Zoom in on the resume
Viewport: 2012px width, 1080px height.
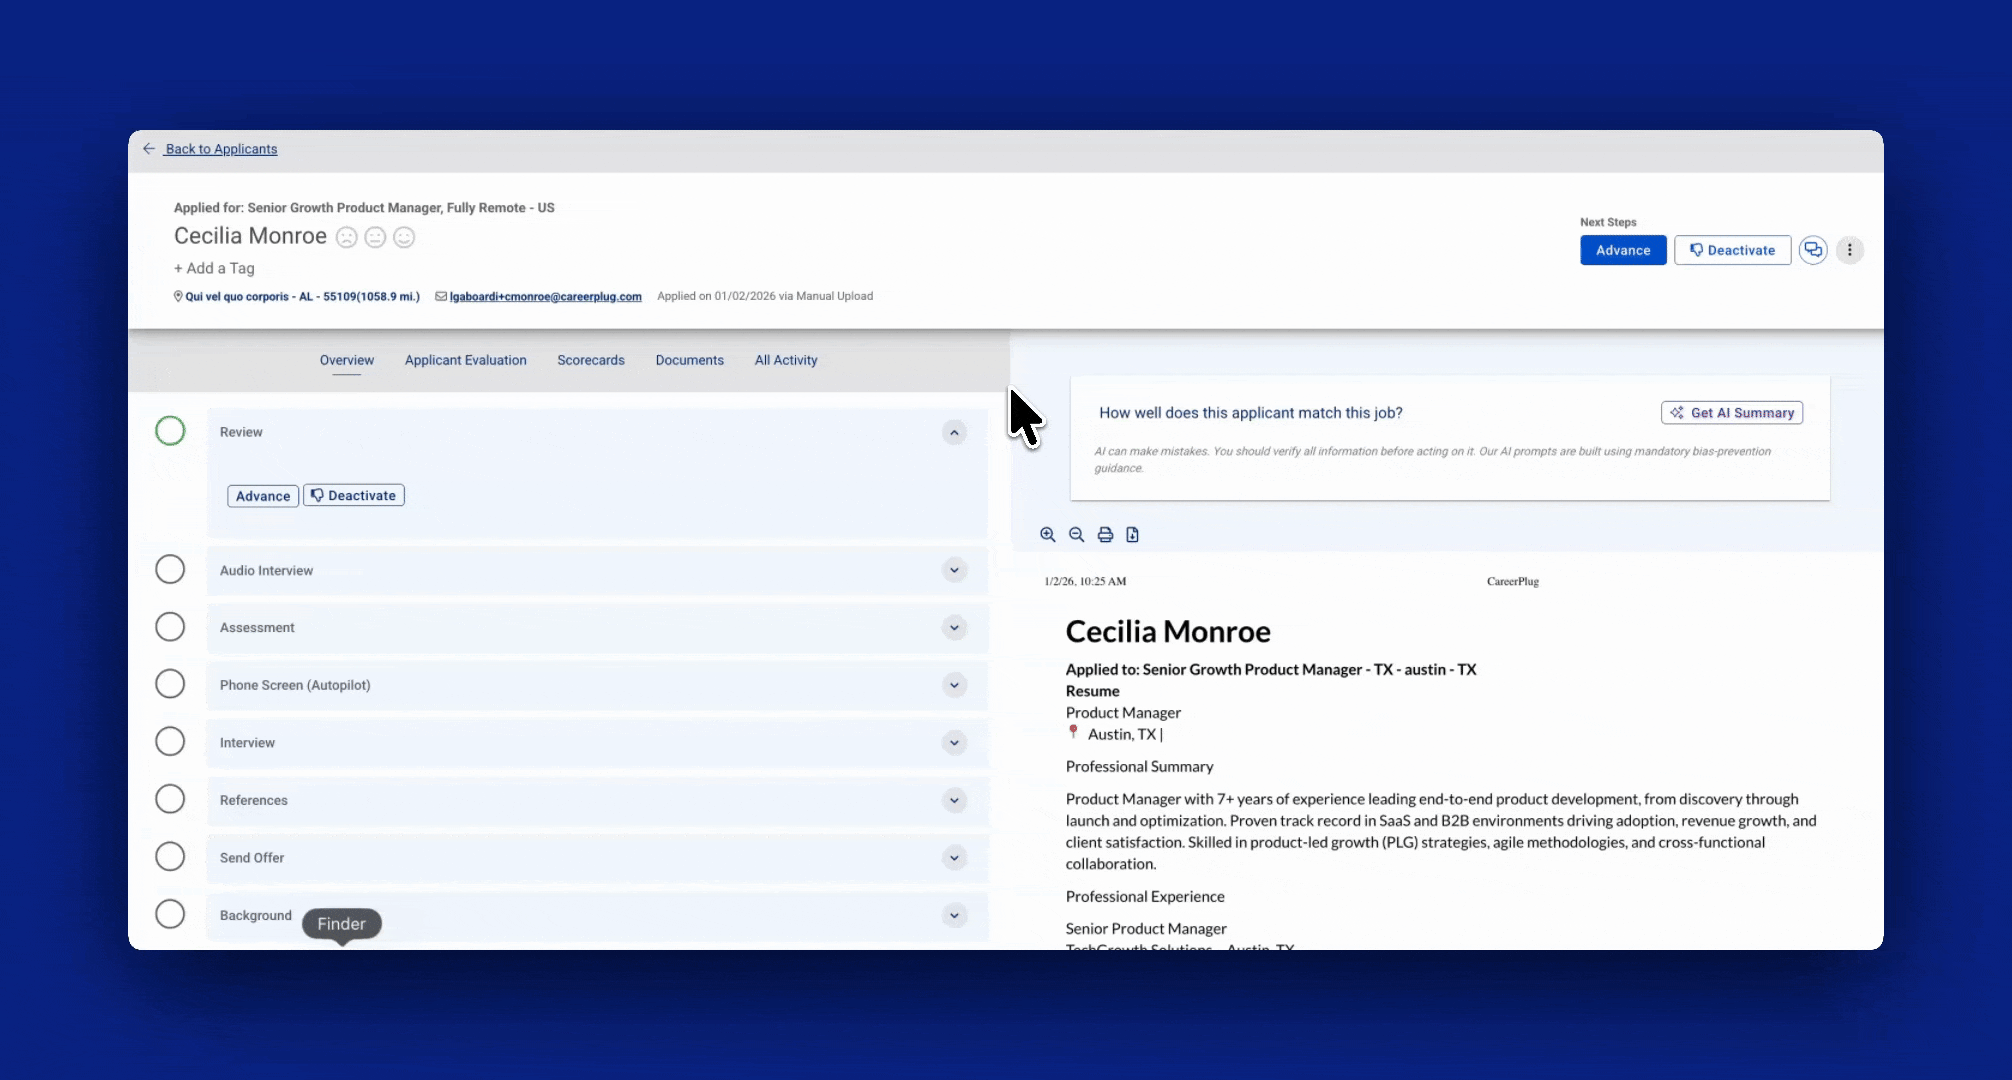click(1047, 535)
